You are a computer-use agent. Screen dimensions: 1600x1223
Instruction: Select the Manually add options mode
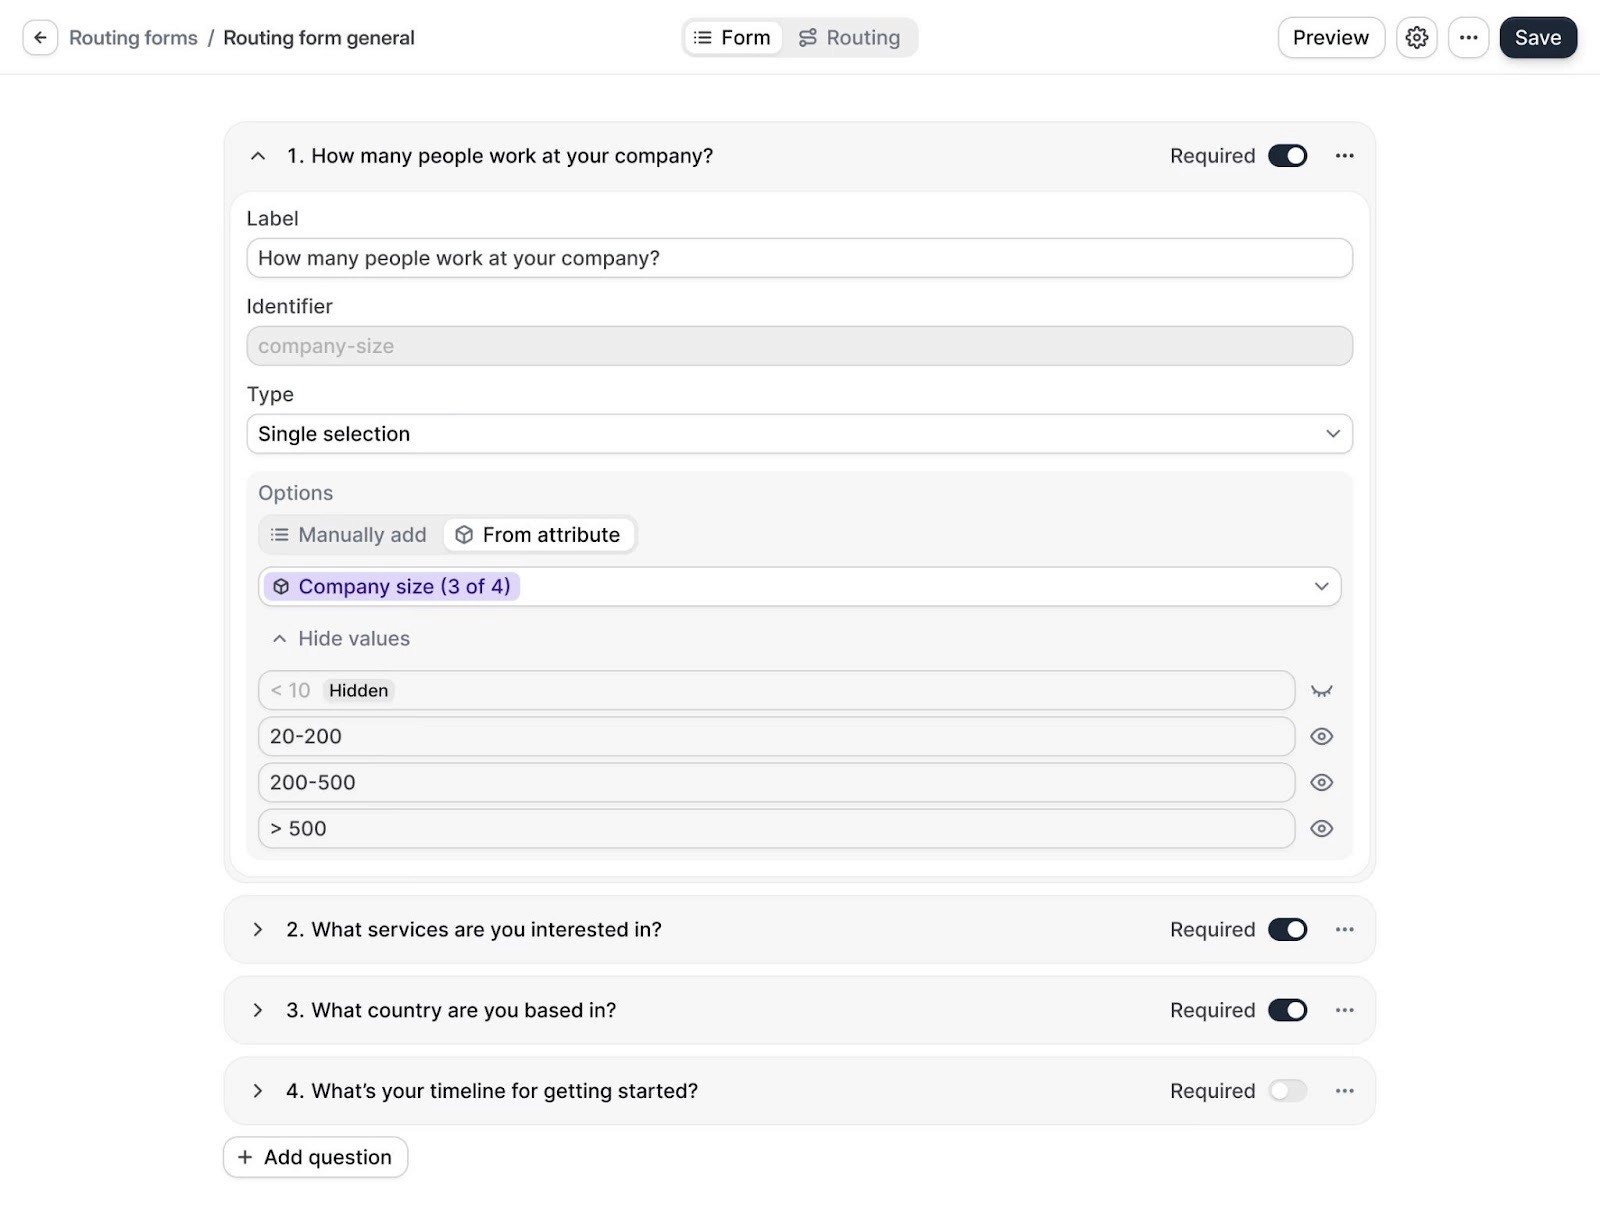point(348,534)
